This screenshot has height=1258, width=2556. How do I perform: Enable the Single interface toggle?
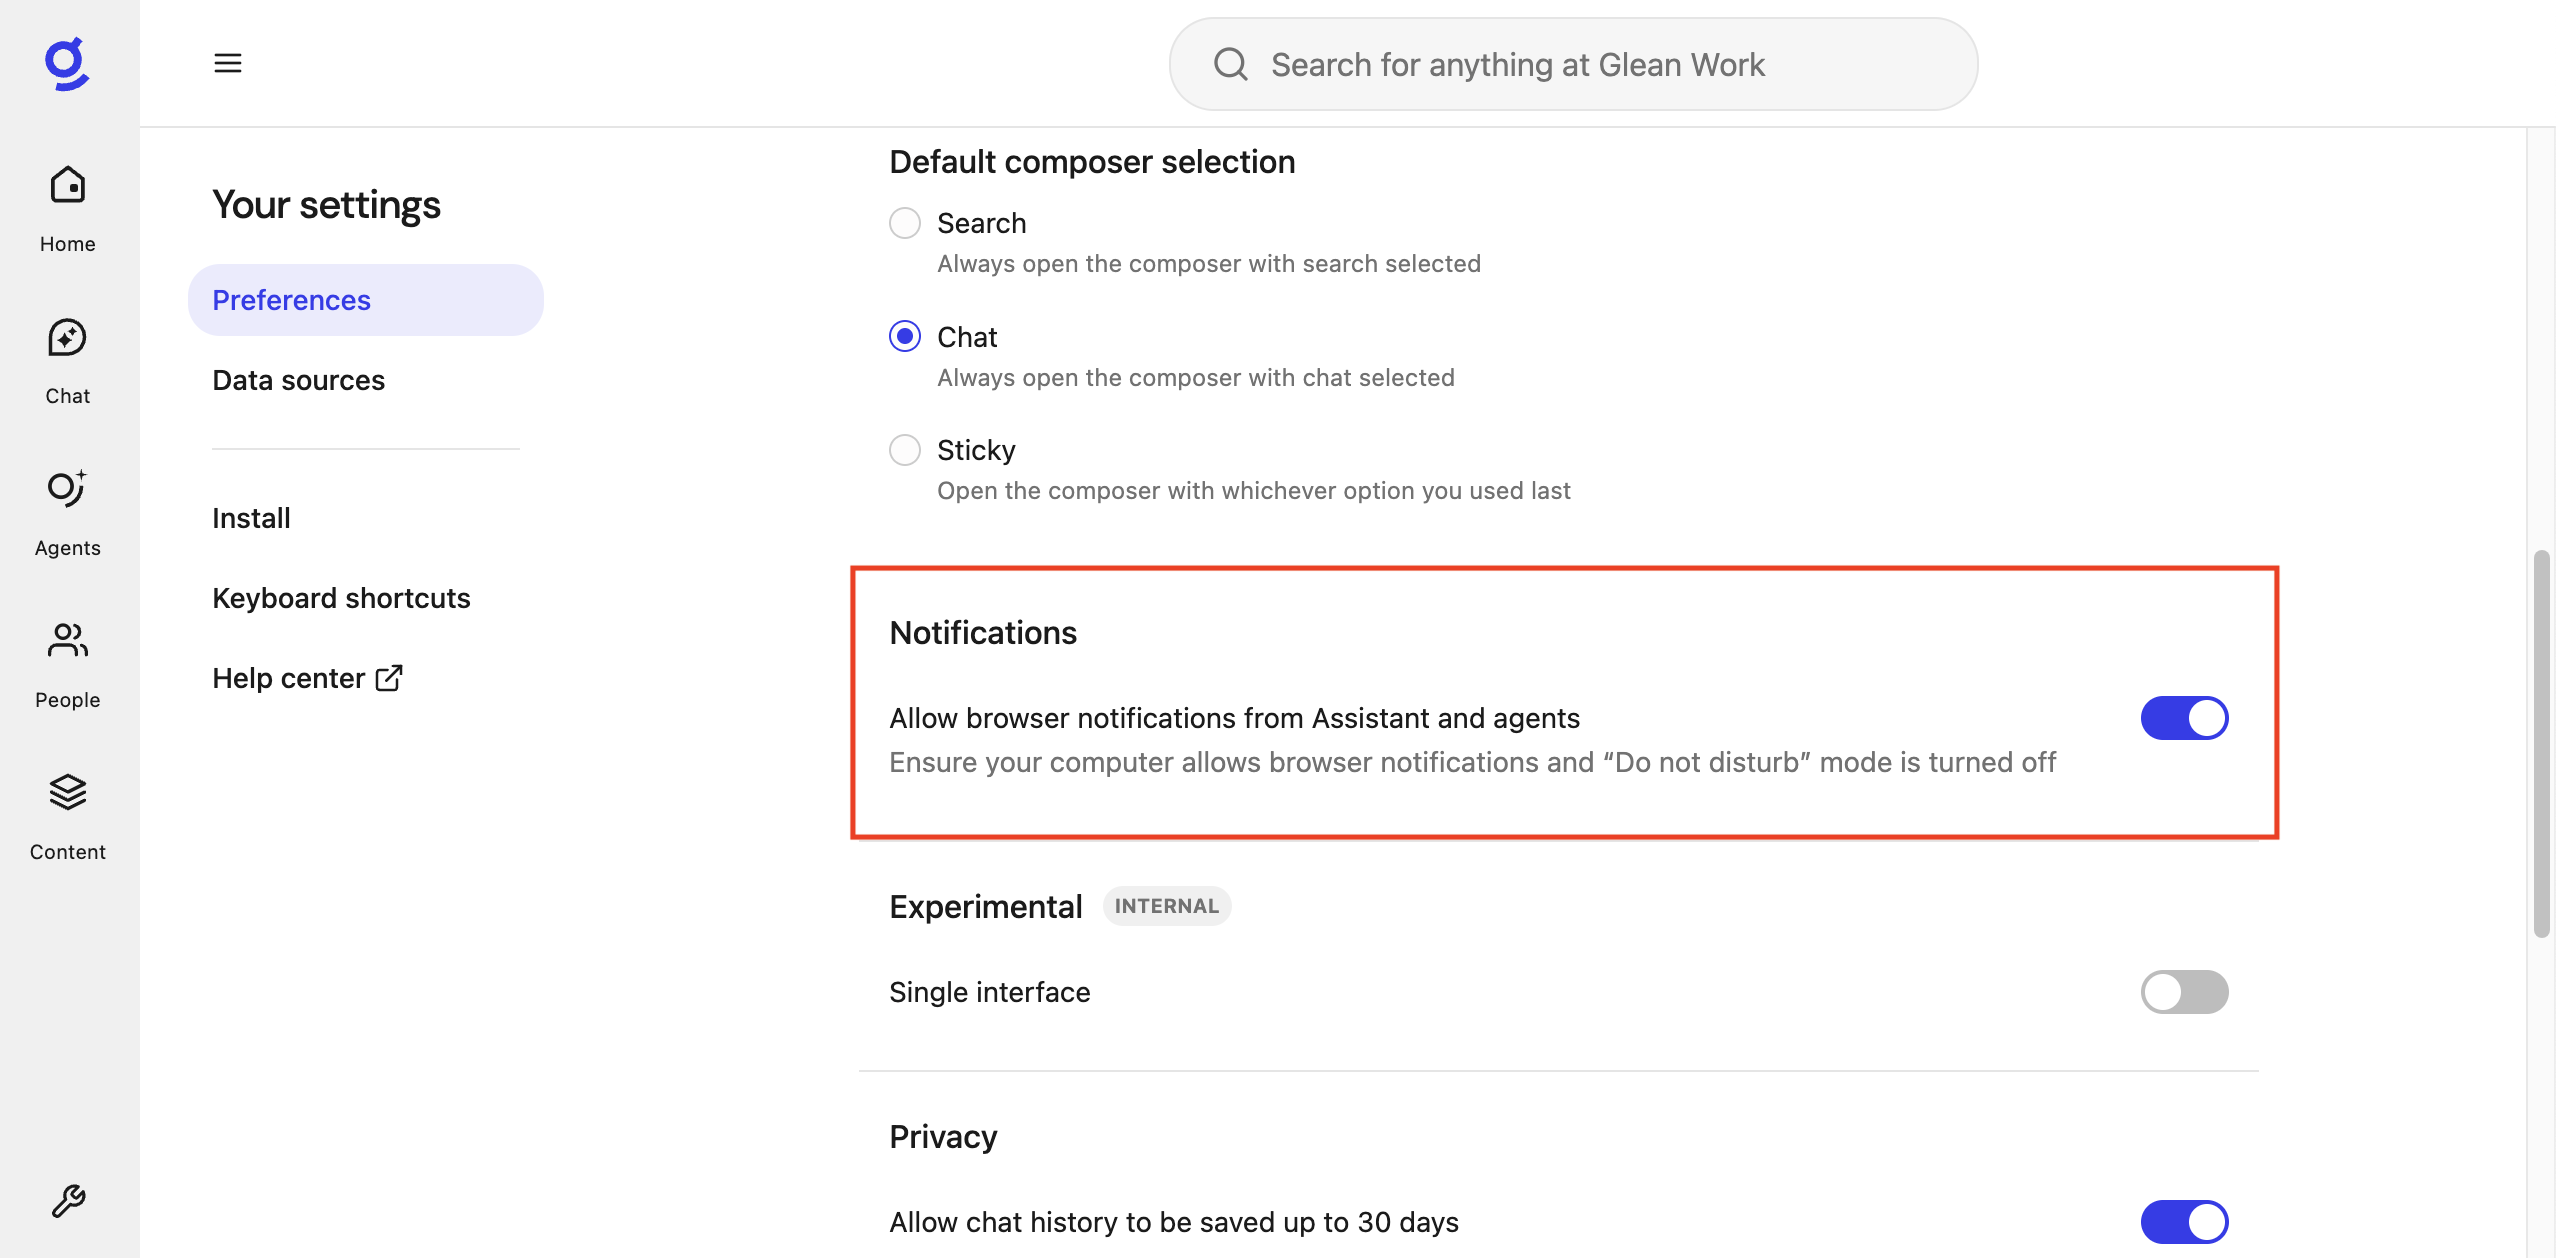[x=2184, y=992]
